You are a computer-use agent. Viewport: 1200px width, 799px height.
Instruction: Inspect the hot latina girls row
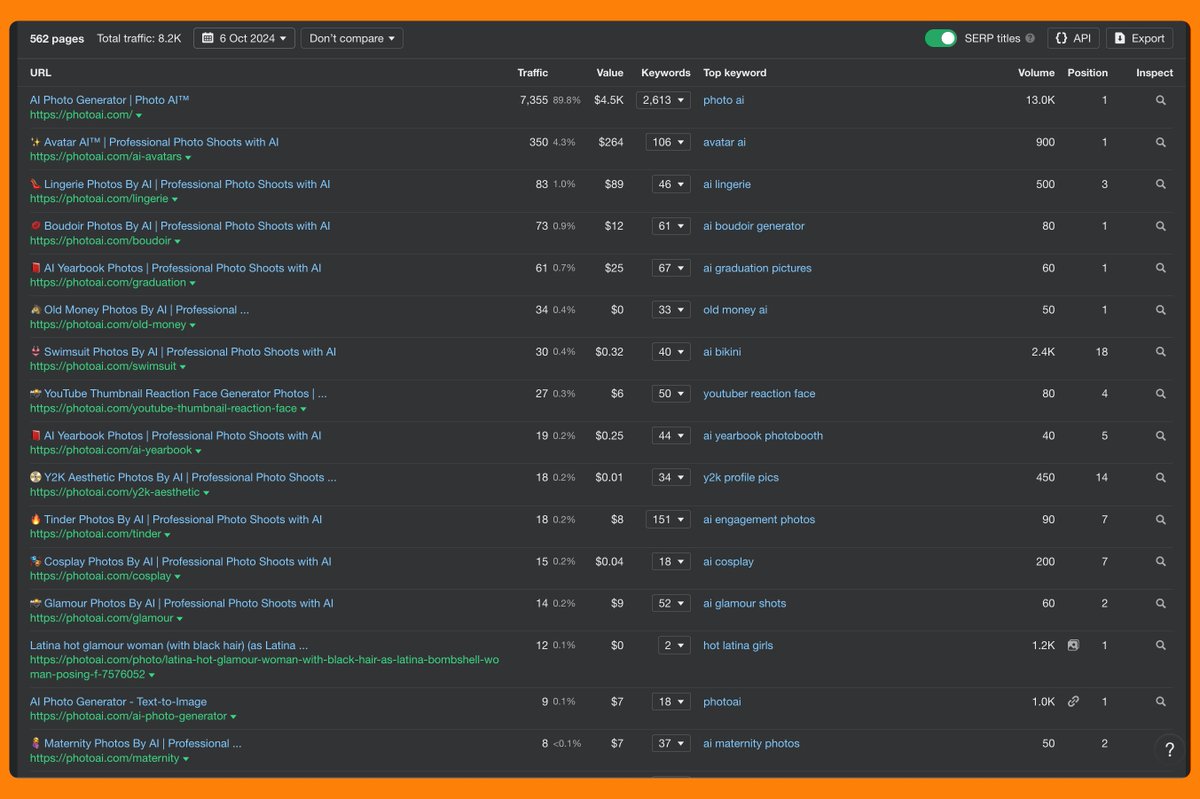click(x=1160, y=646)
